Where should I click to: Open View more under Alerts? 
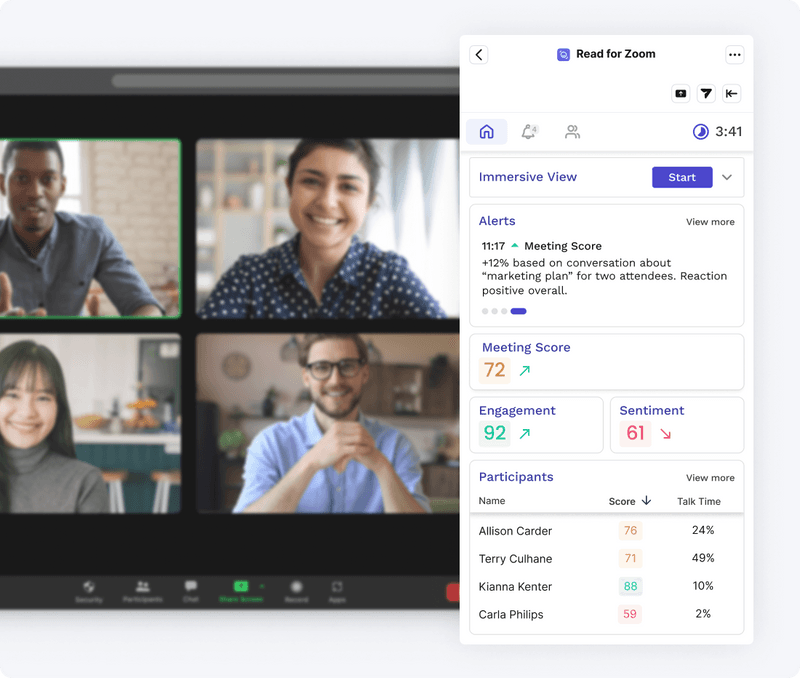coord(710,222)
